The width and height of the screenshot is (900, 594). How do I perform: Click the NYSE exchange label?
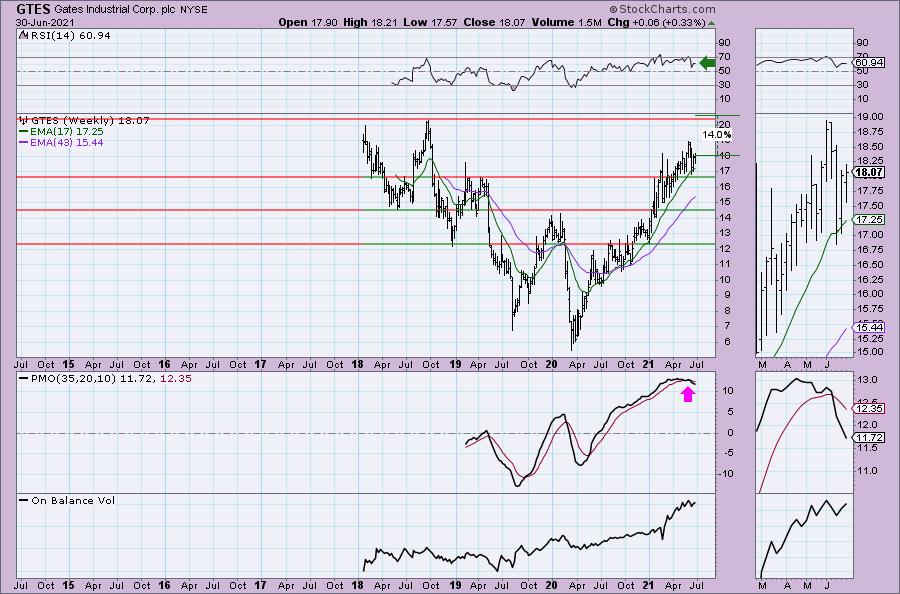pyautogui.click(x=192, y=10)
